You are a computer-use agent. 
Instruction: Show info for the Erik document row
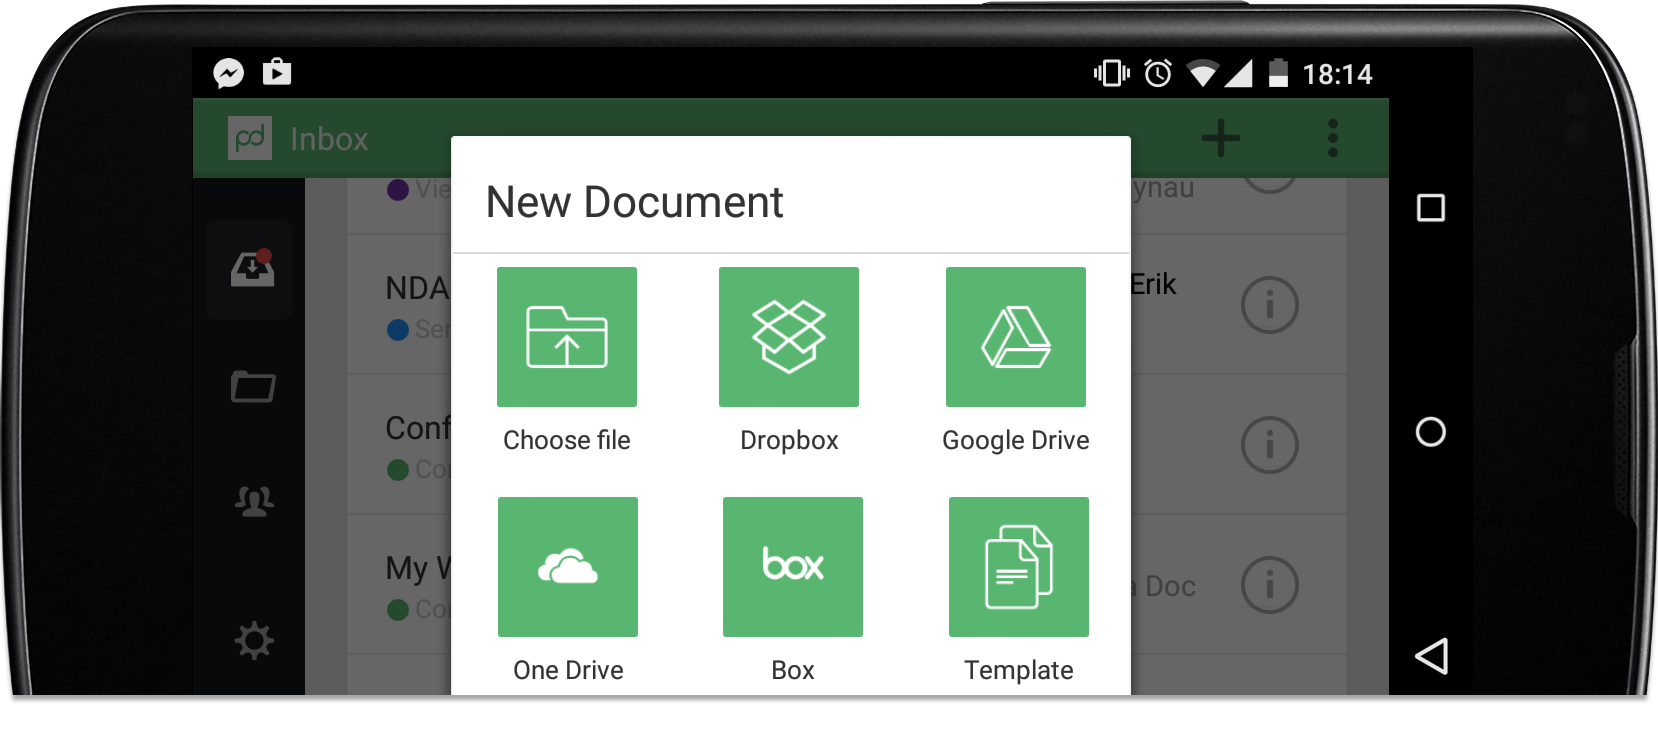click(1269, 304)
